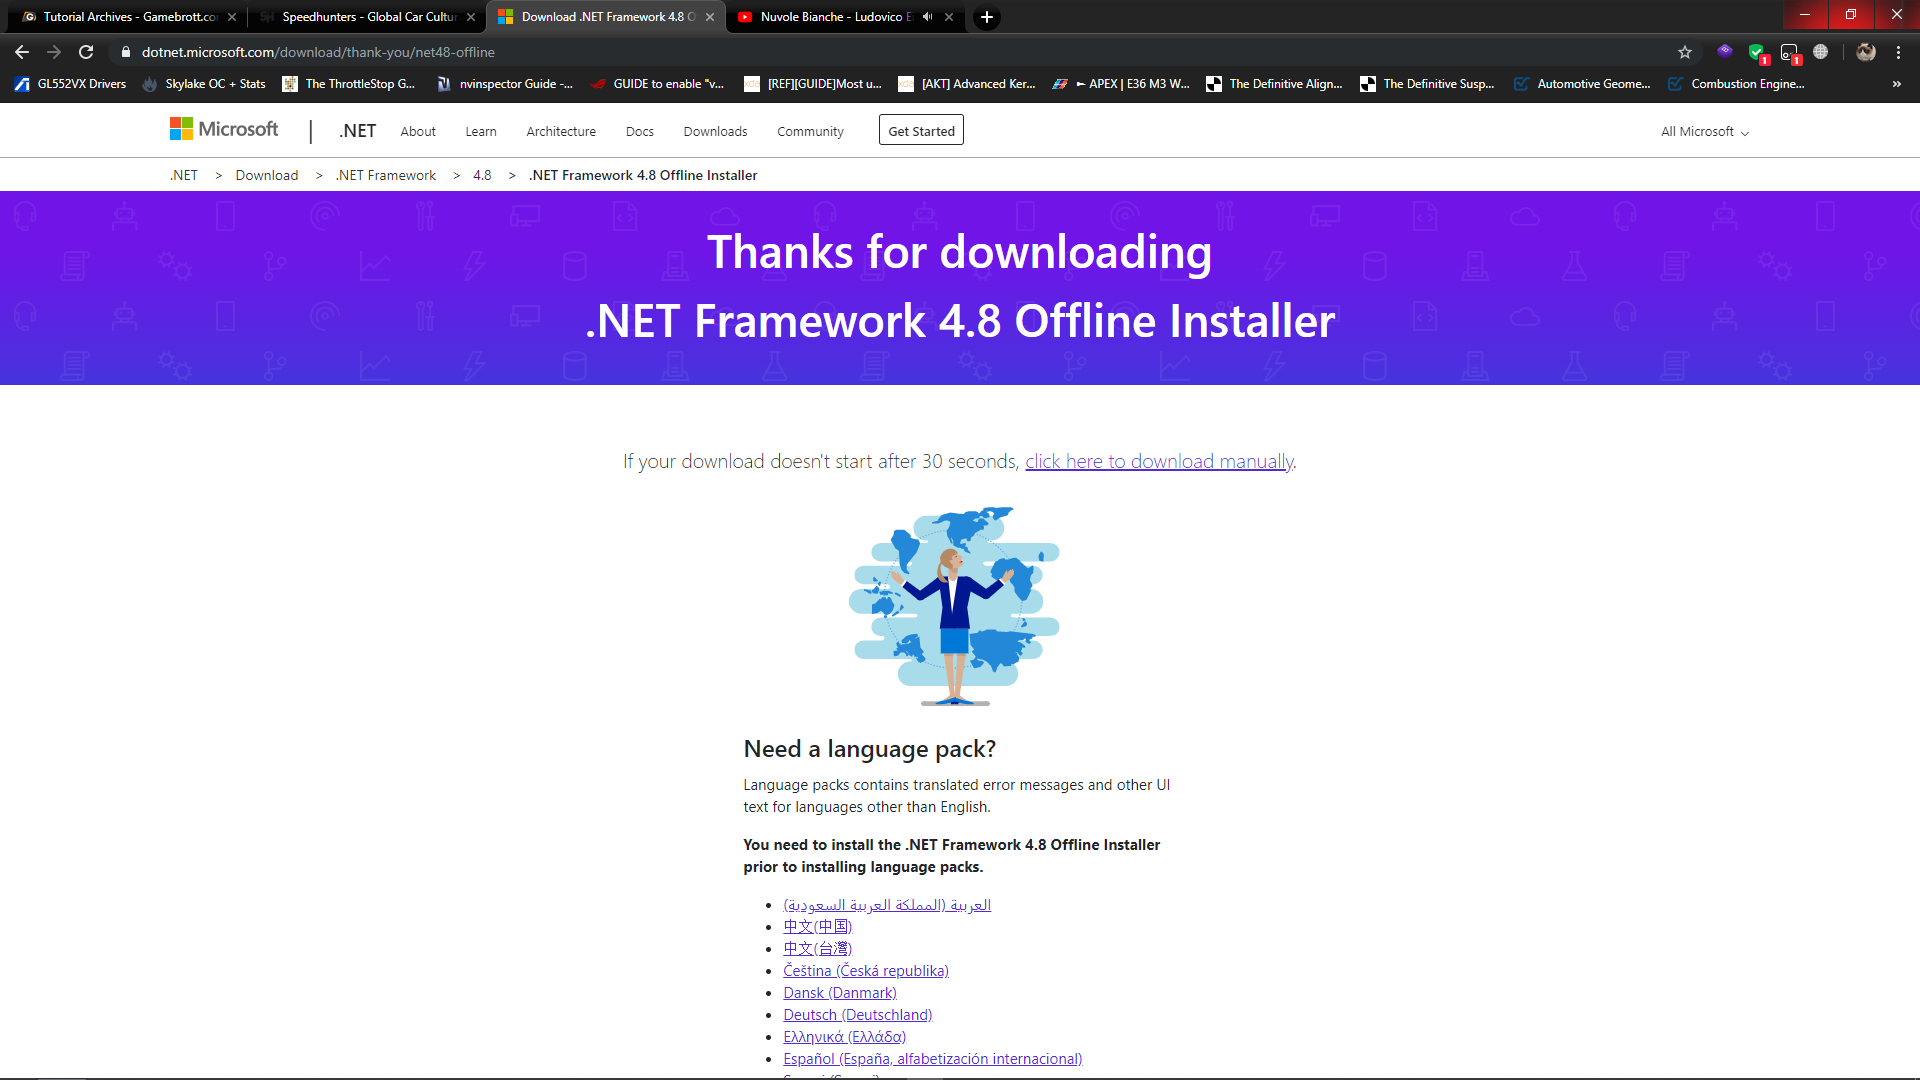
Task: Click the Download breadcrumb link
Action: click(x=267, y=175)
